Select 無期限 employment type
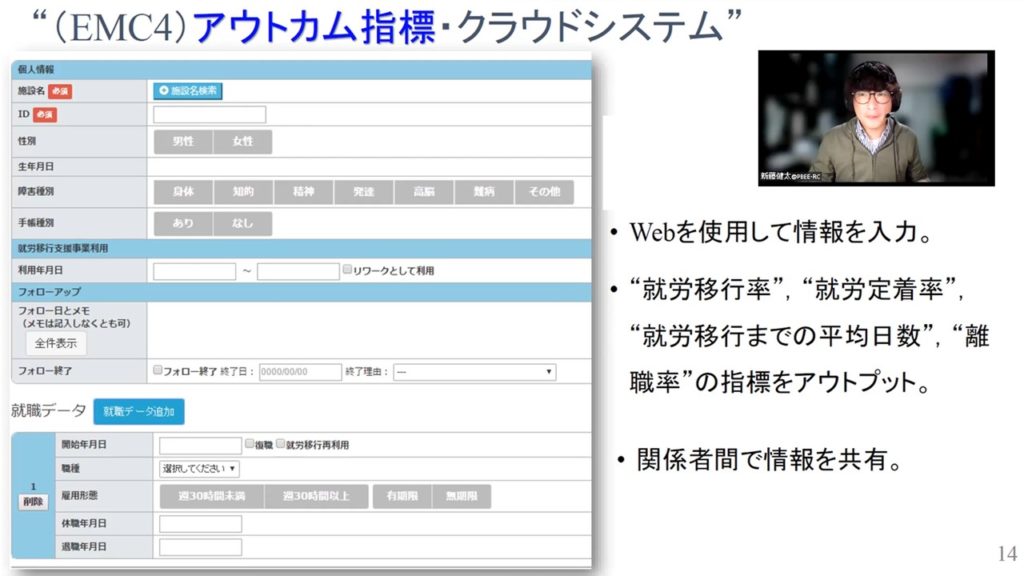Viewport: 1024px width, 576px height. click(x=463, y=496)
